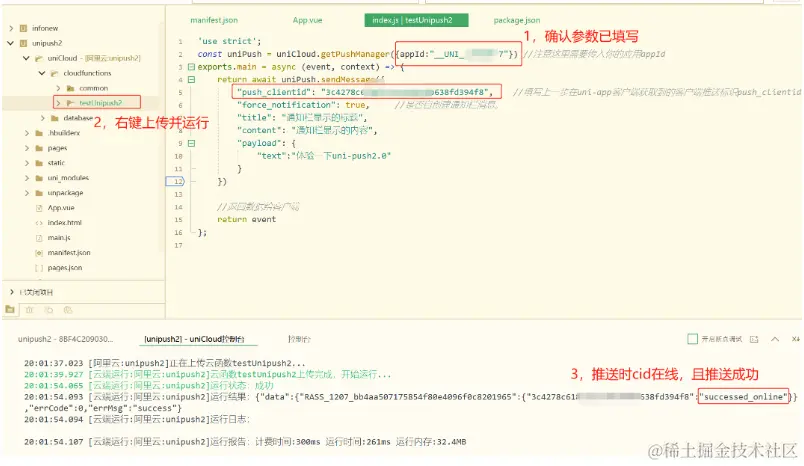Open the package.json editor tab
The width and height of the screenshot is (804, 466).
click(516, 20)
